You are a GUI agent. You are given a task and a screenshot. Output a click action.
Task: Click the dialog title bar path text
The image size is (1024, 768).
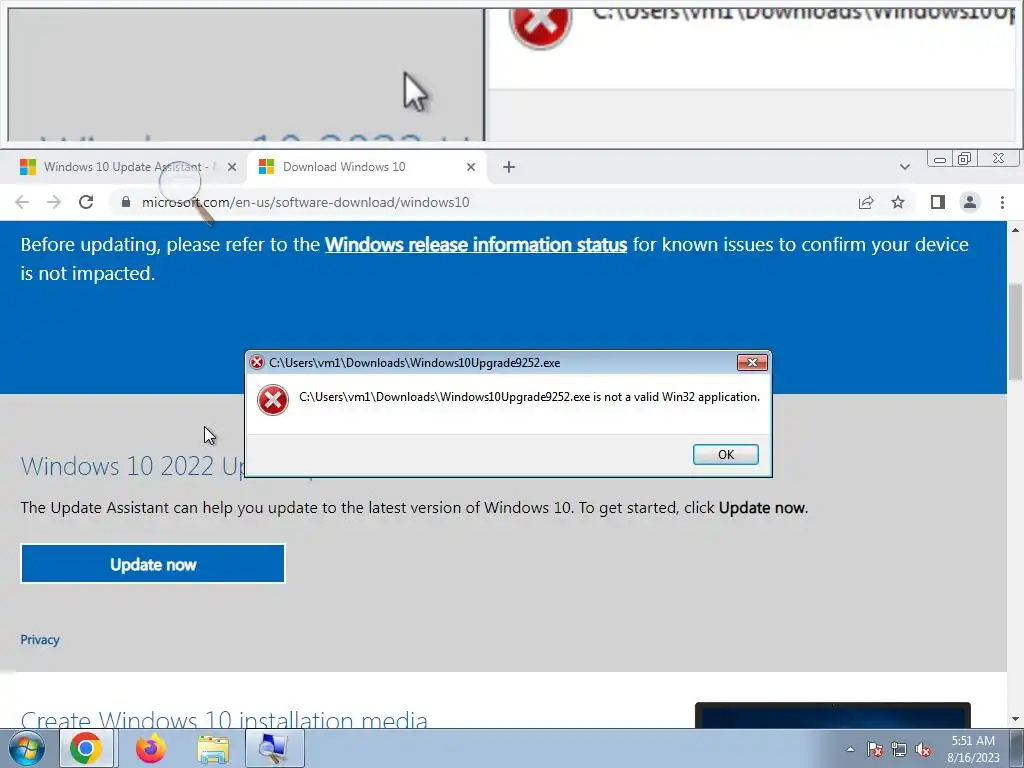point(415,363)
